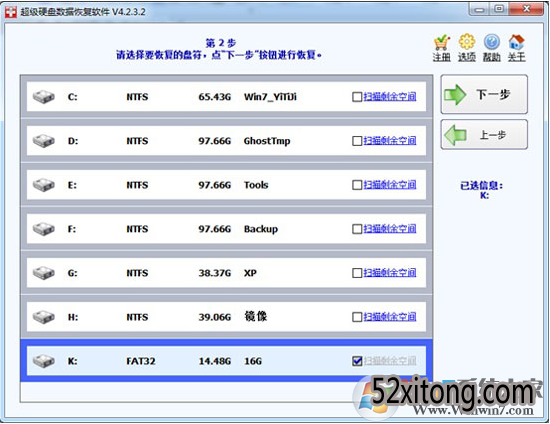
Task: Check the scan free space box for H:
Action: click(x=357, y=317)
